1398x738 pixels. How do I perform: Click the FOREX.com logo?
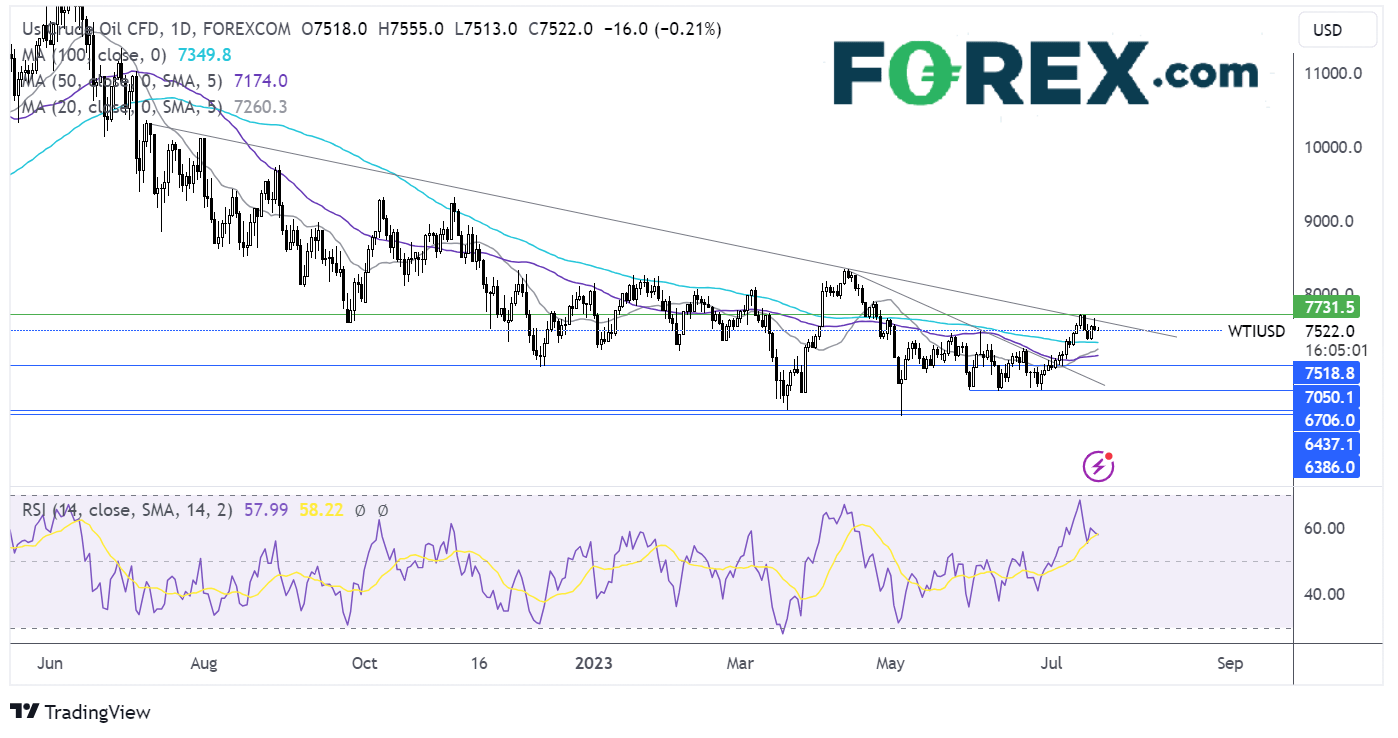(1045, 72)
